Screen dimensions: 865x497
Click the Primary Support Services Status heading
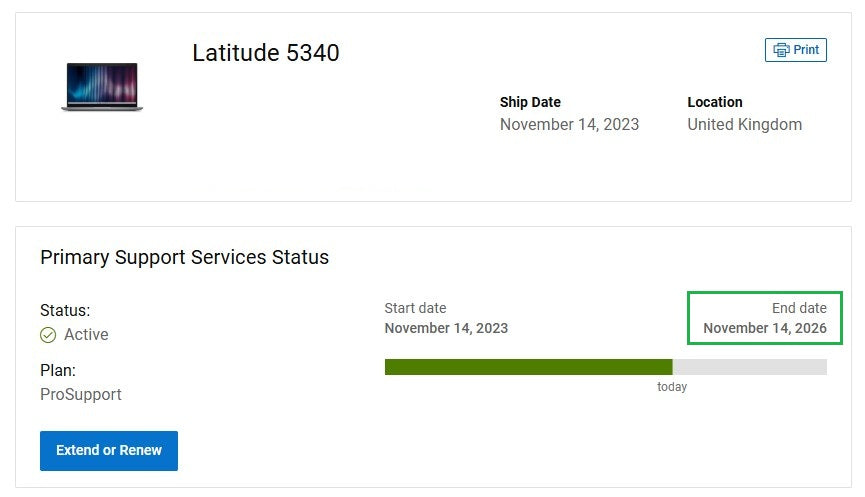click(184, 257)
